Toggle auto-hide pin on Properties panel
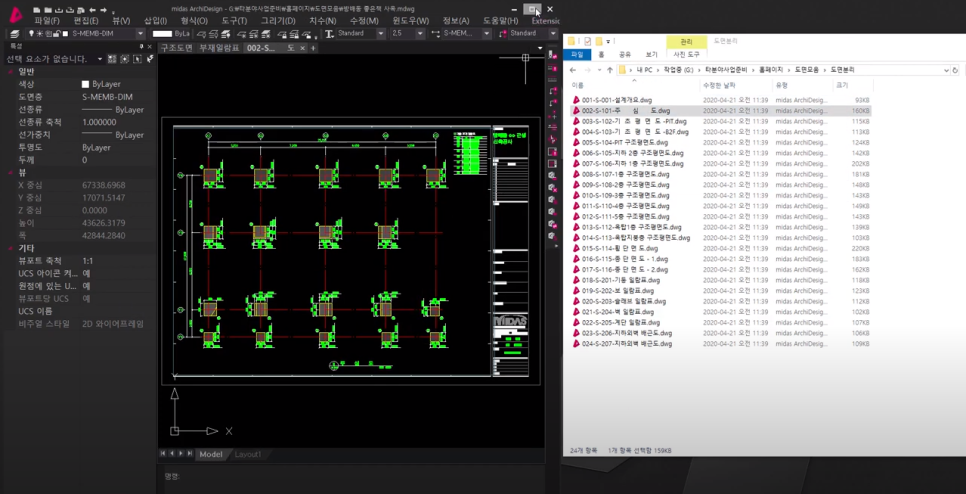This screenshot has height=494, width=966. (141, 47)
